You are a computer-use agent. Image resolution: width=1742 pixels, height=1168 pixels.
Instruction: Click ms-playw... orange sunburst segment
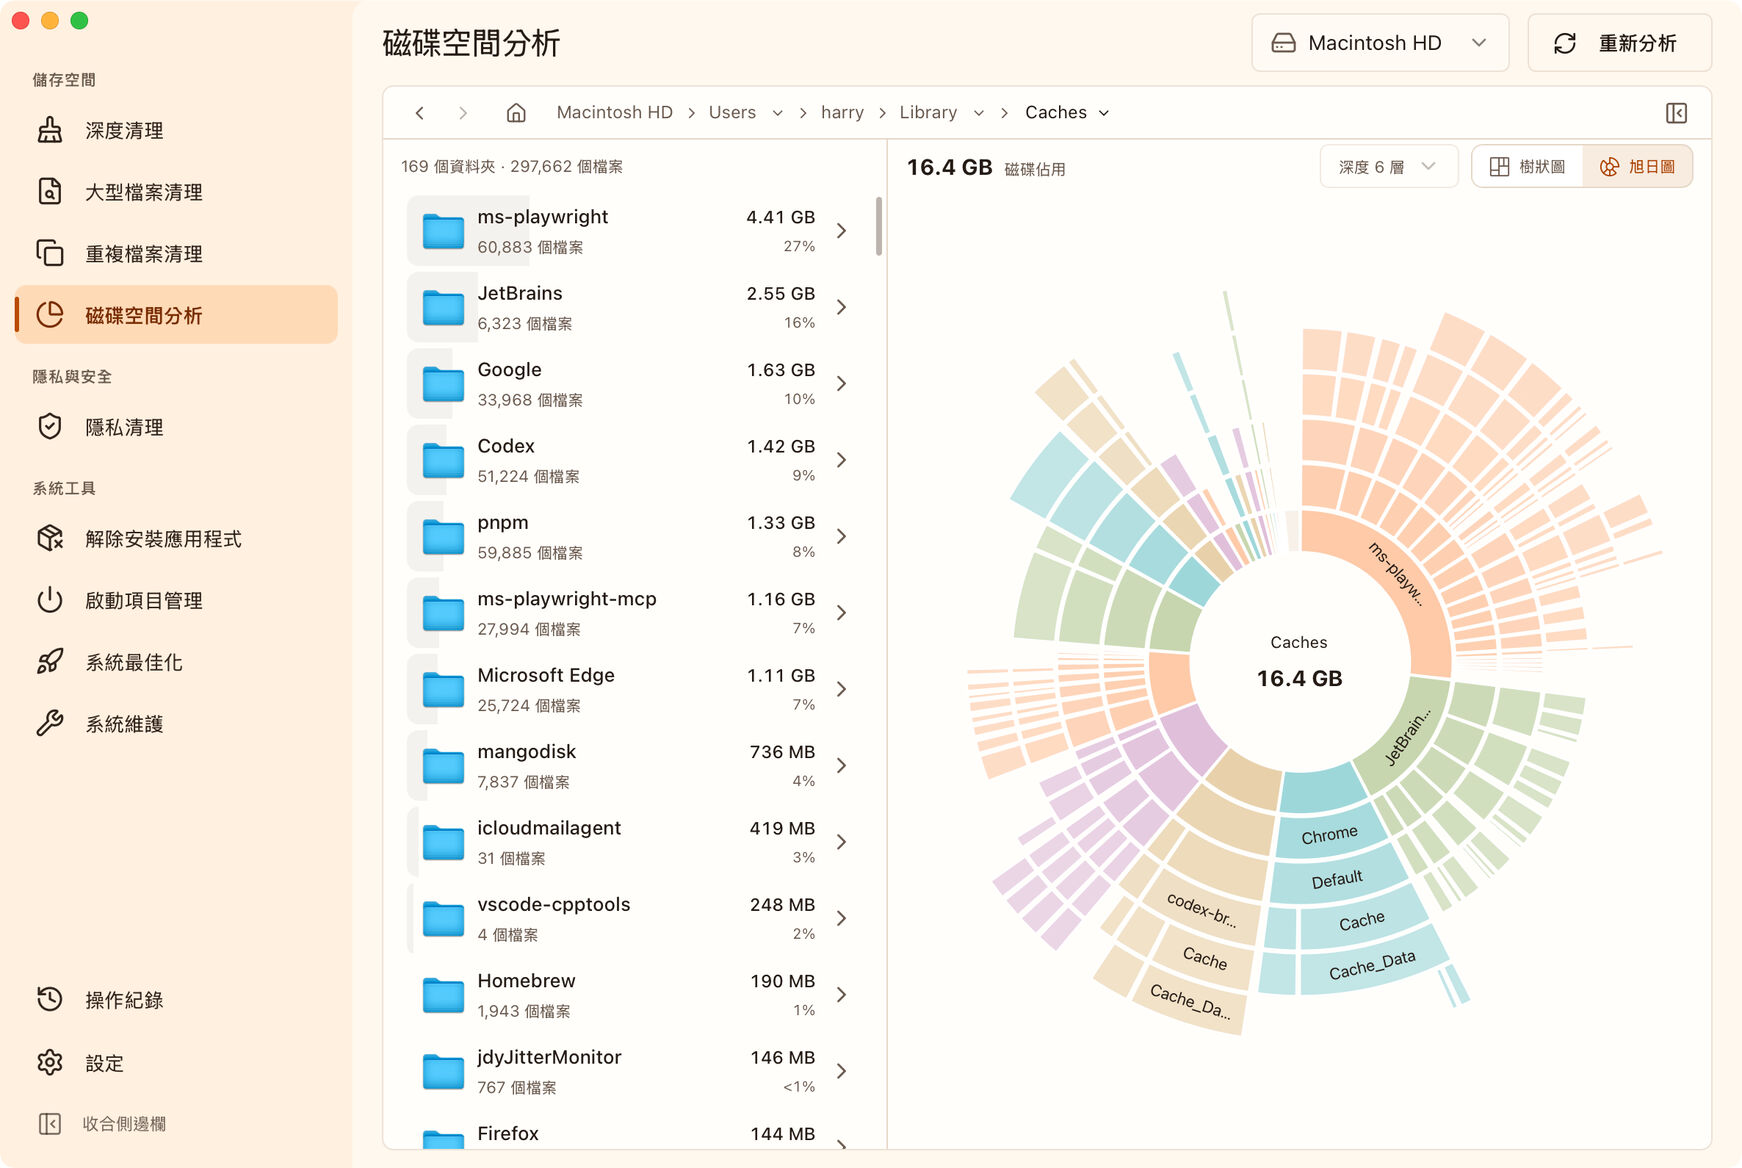1396,573
